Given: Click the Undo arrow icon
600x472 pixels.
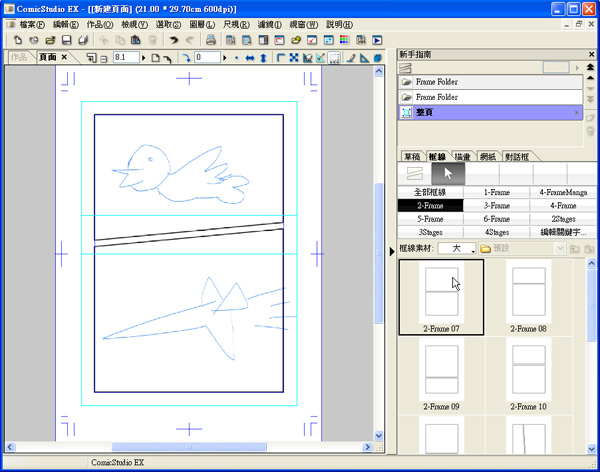Looking at the screenshot, I should click(174, 41).
